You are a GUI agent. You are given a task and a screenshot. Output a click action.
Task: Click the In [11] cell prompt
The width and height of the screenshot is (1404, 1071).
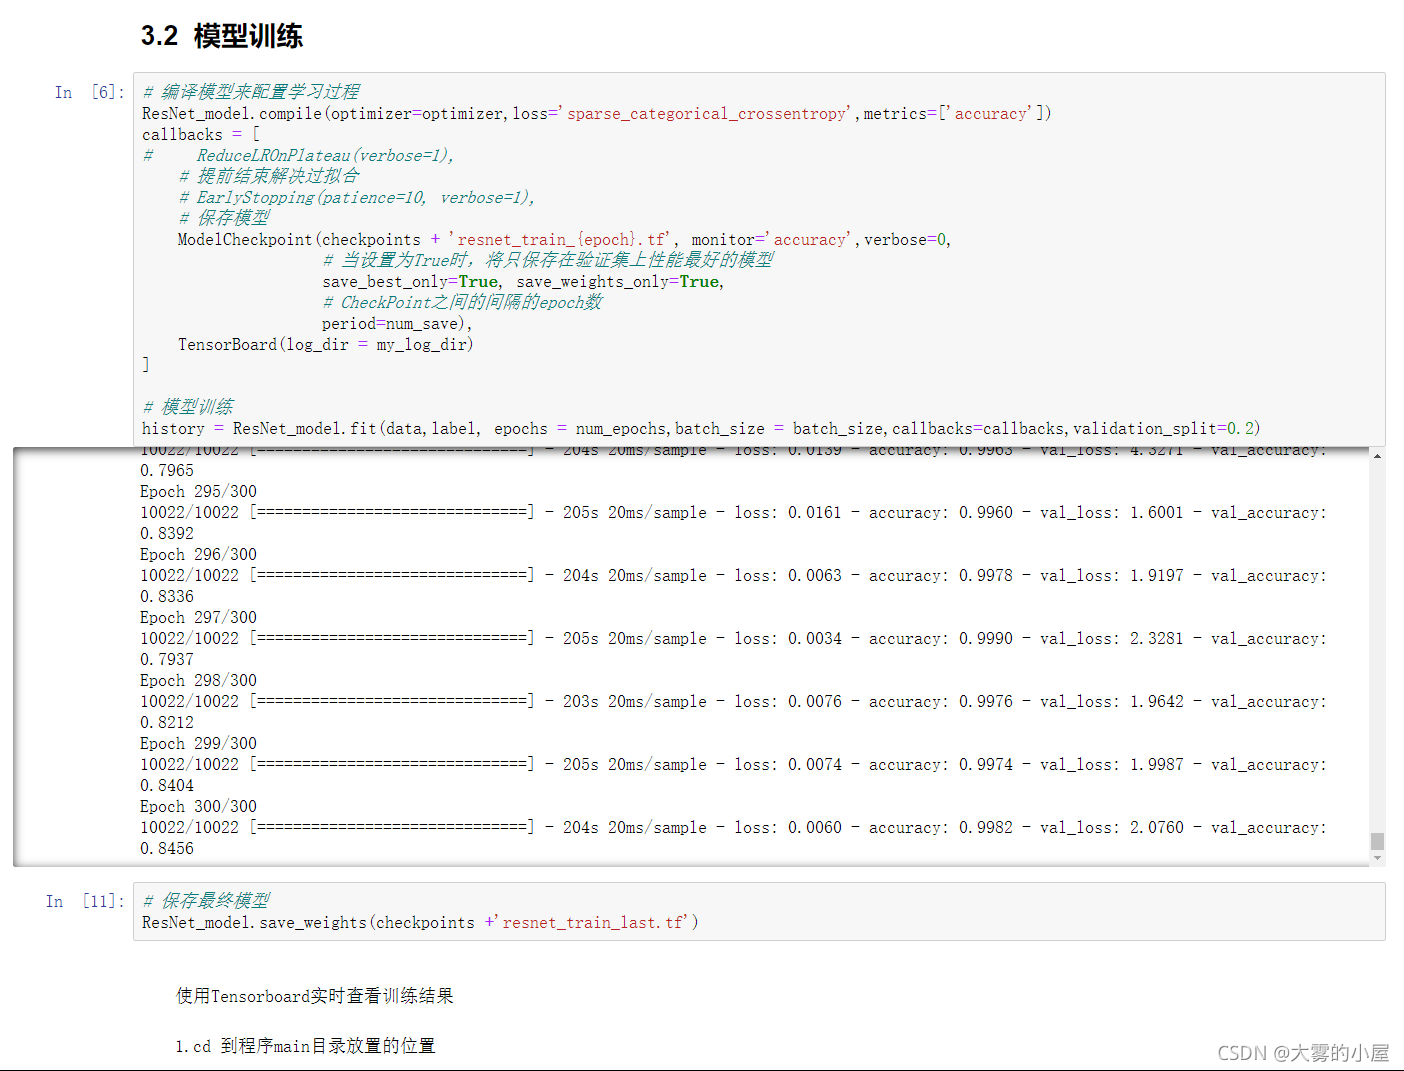point(86,901)
